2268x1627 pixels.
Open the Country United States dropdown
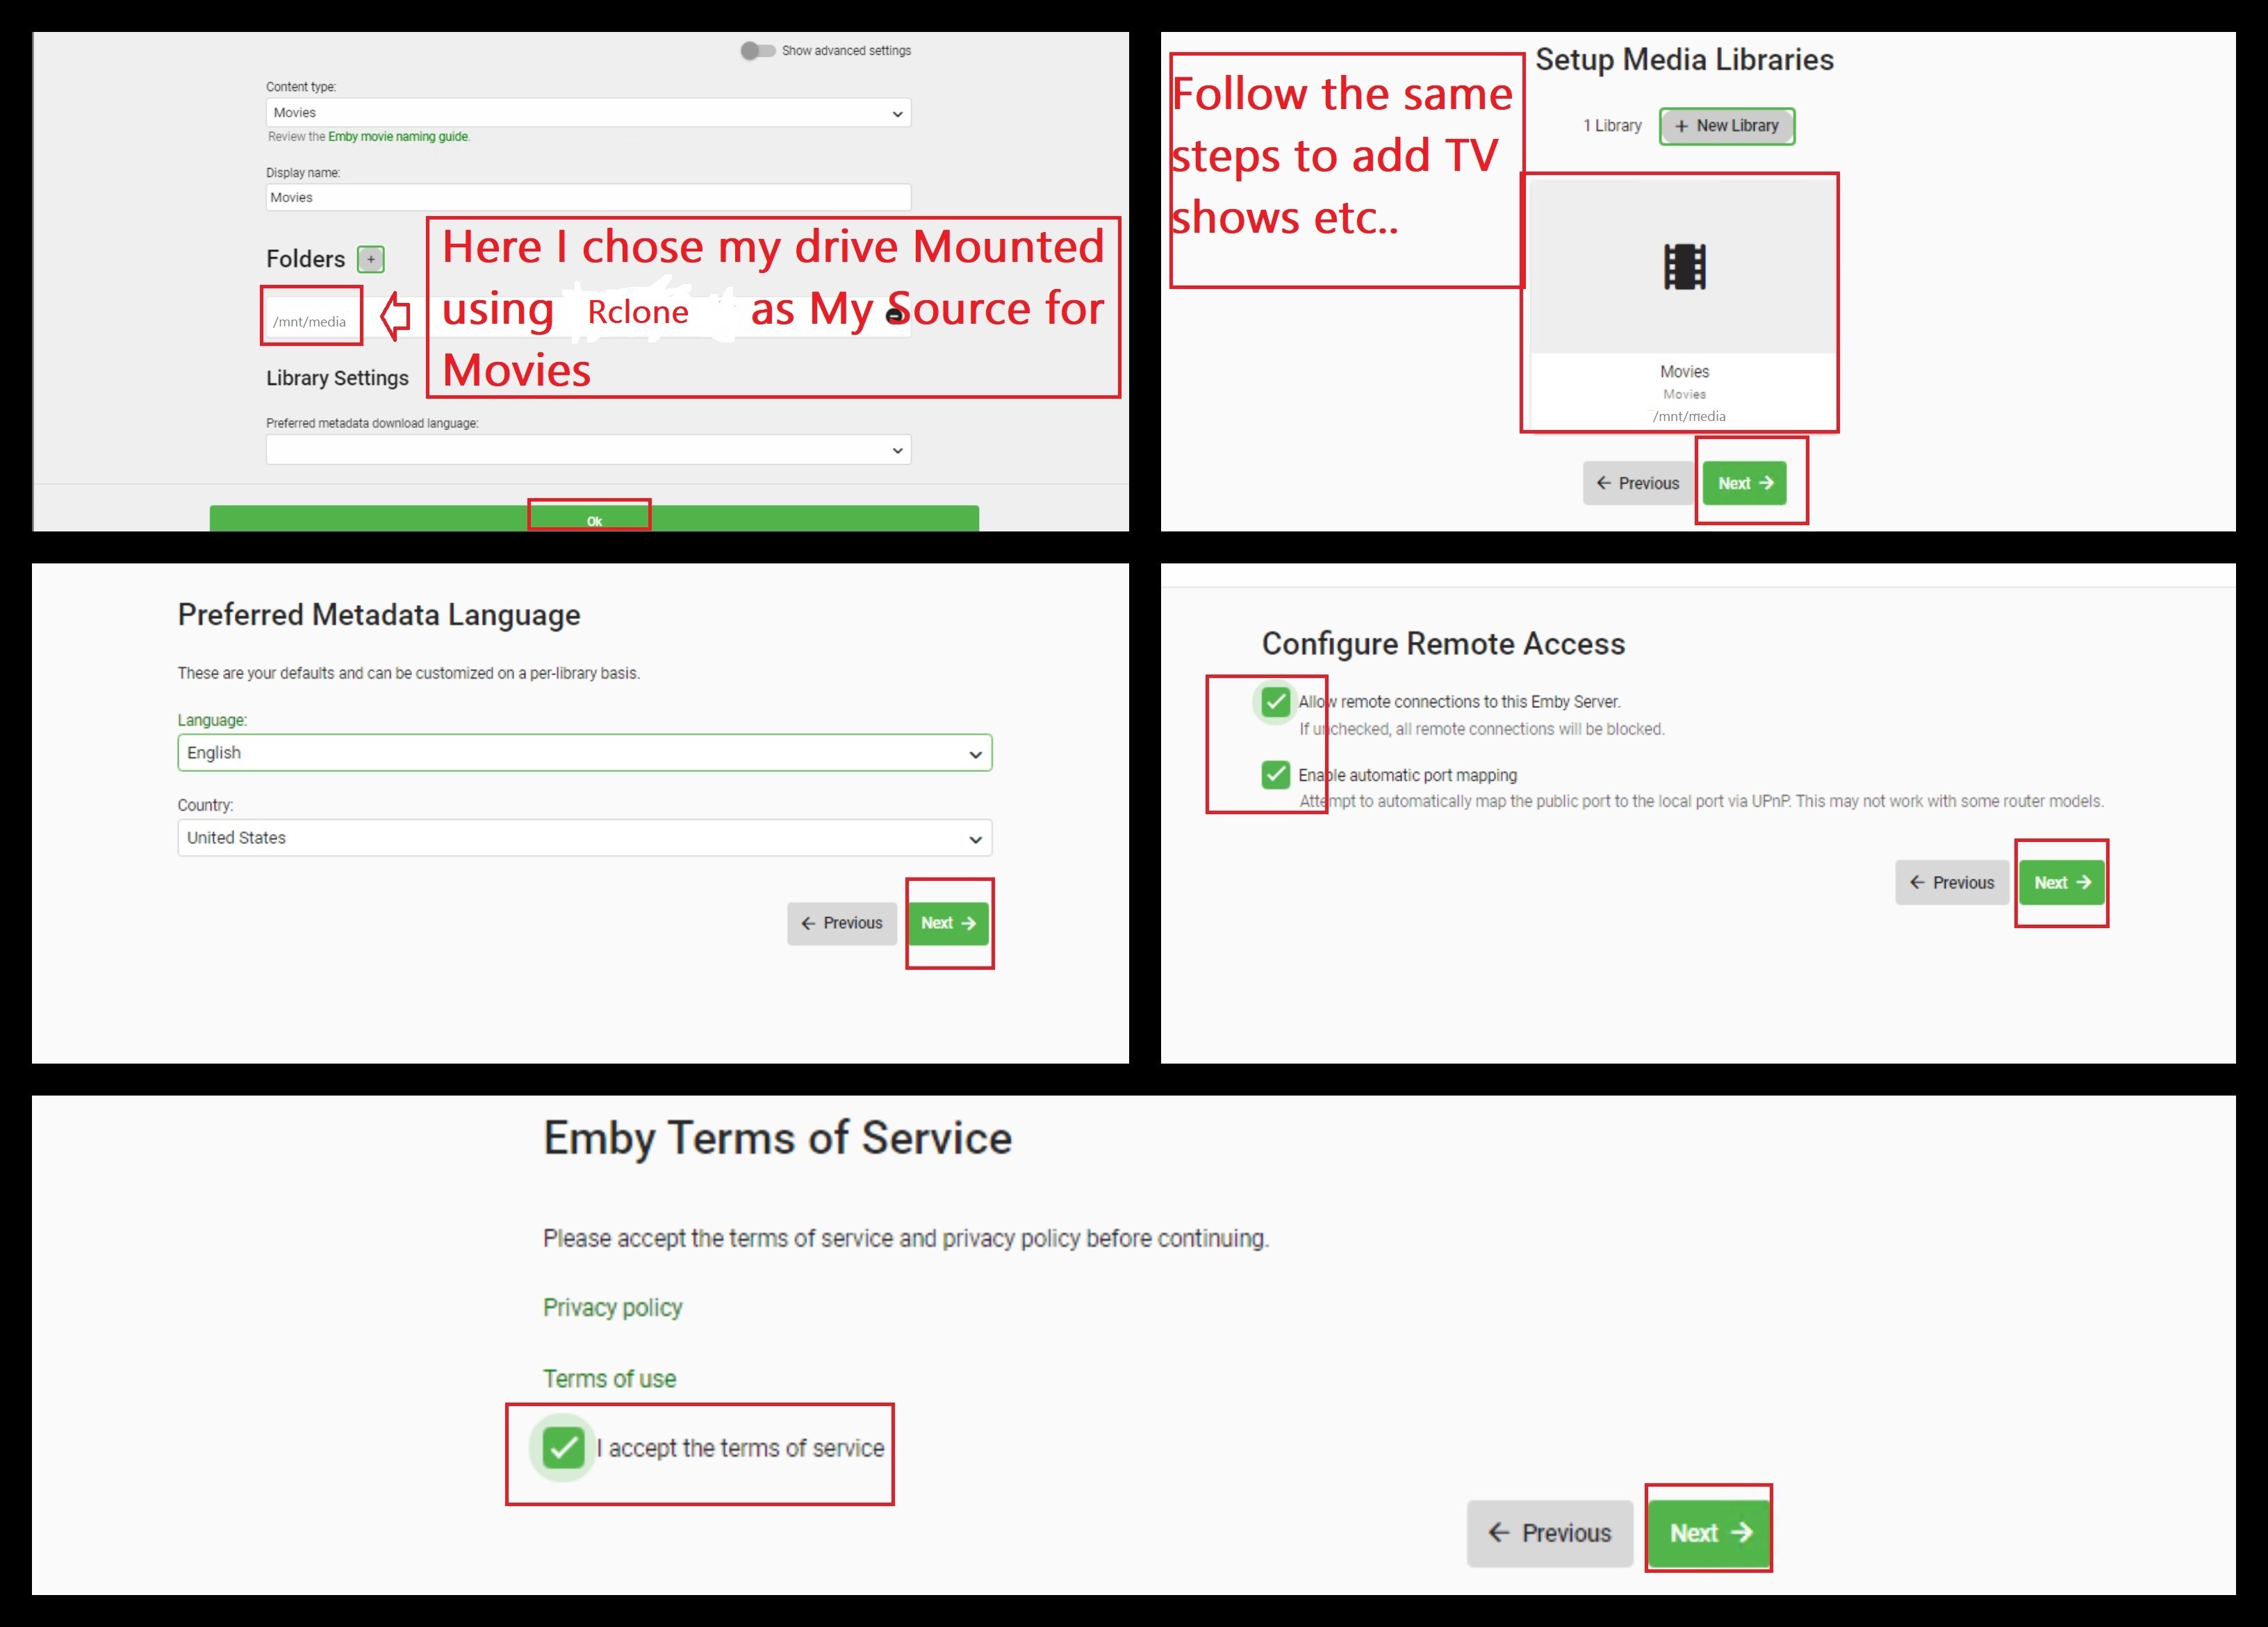click(x=584, y=838)
